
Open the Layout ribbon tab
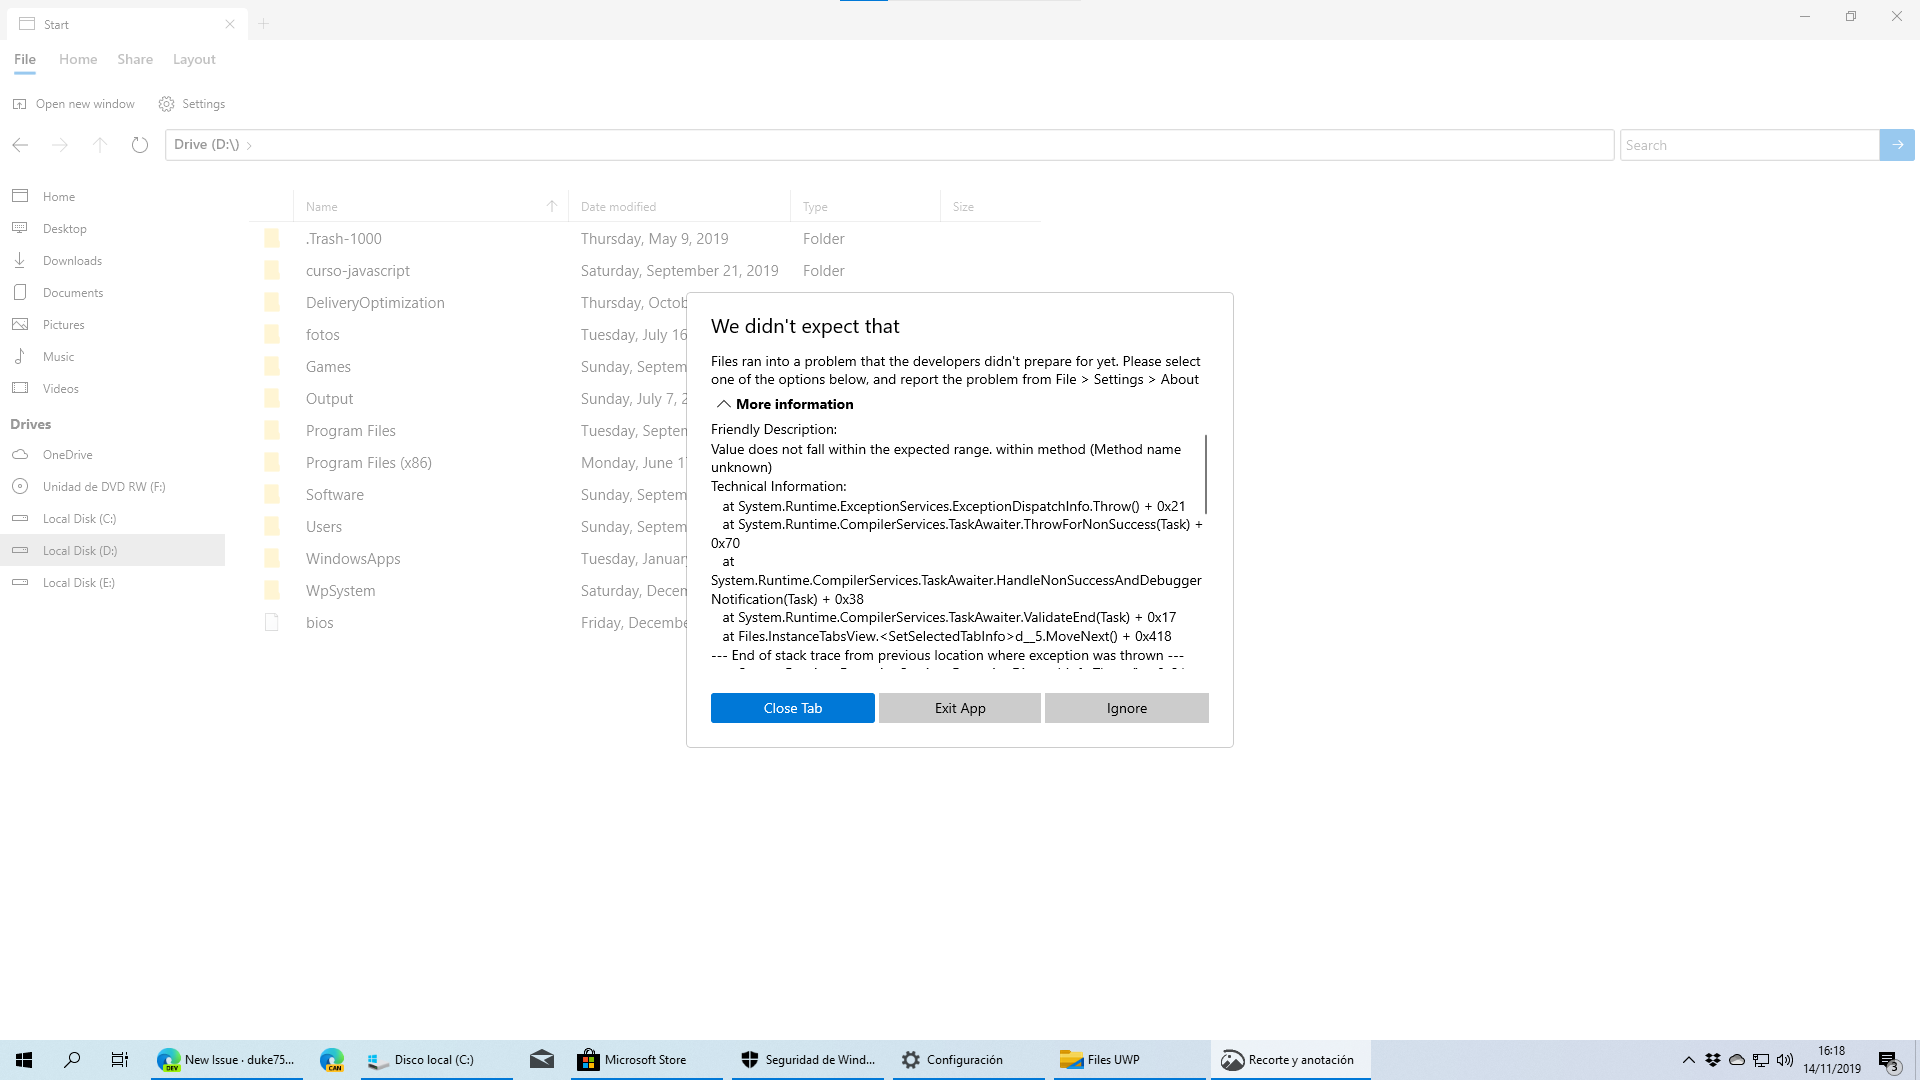(194, 59)
